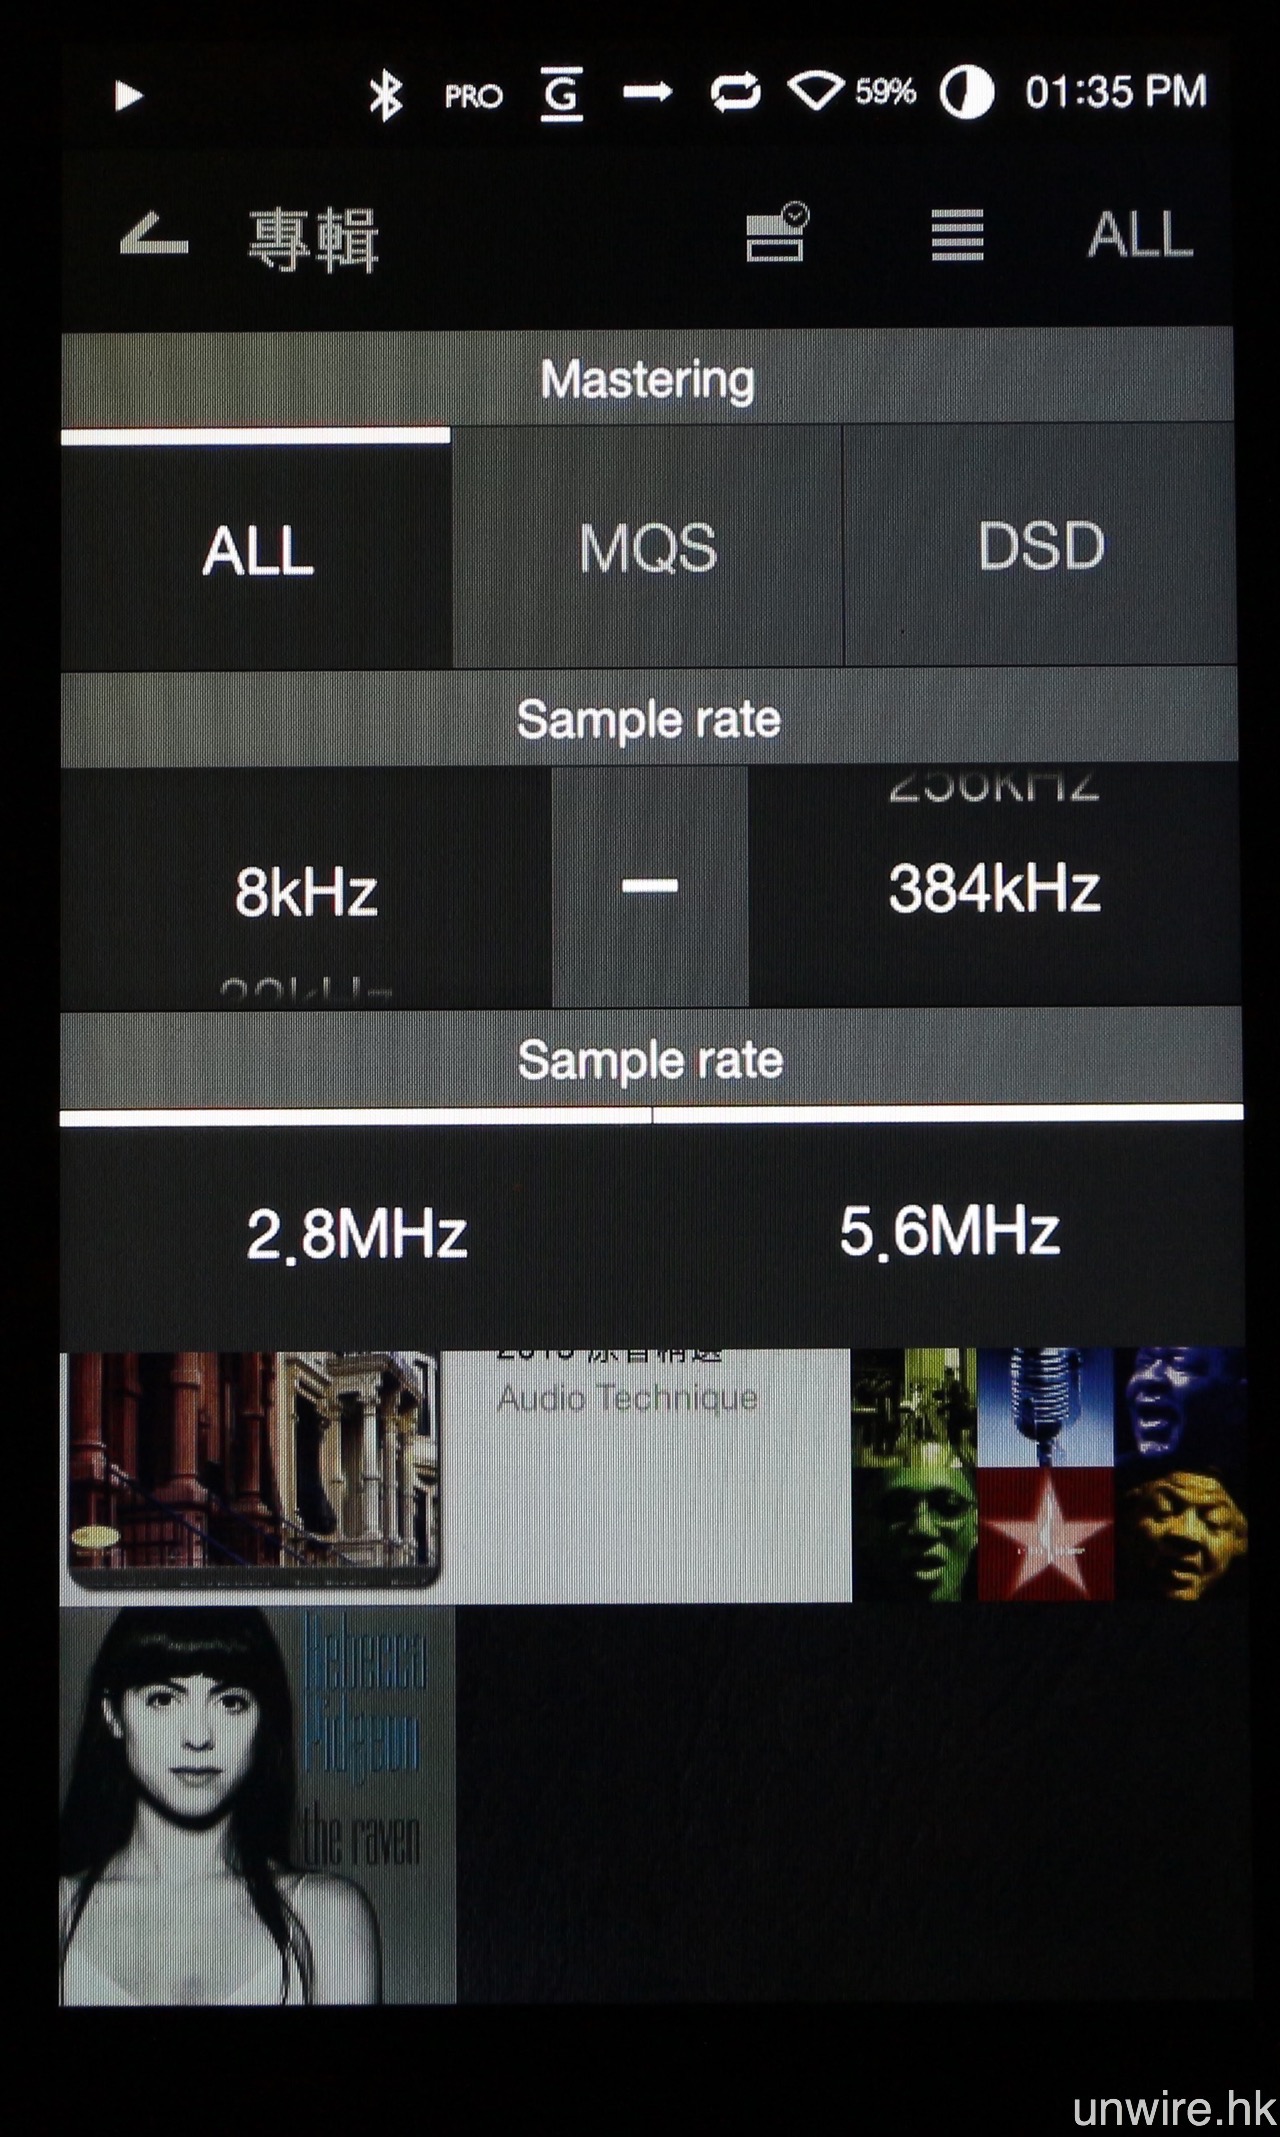
Task: Tap the repeat mode icon
Action: pyautogui.click(x=735, y=94)
